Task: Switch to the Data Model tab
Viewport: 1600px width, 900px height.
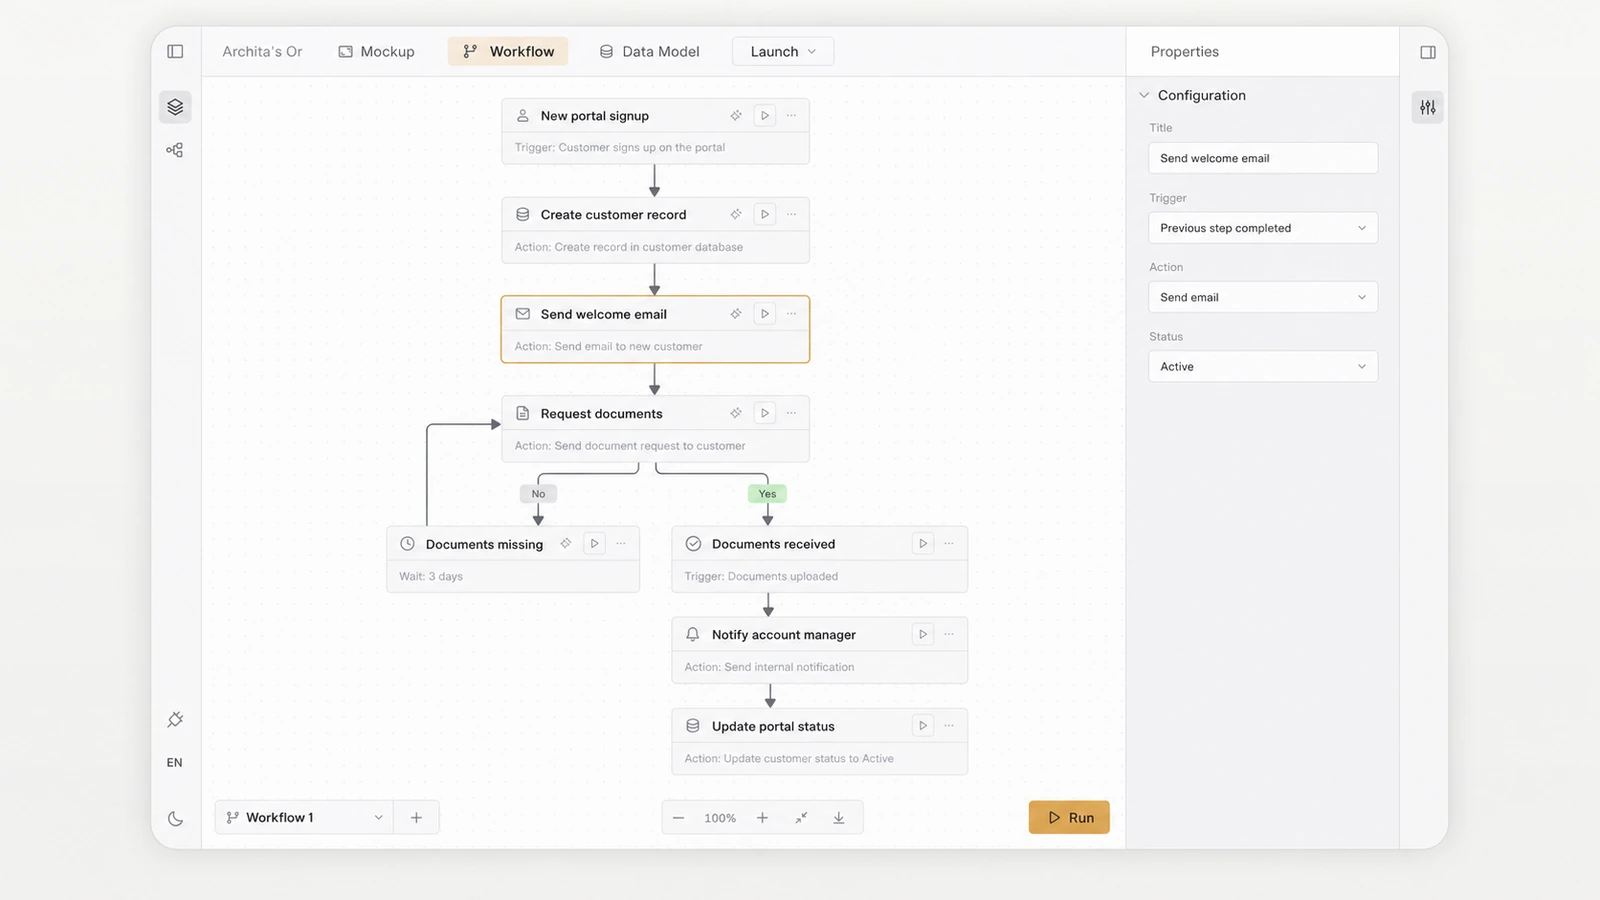Action: pos(649,51)
